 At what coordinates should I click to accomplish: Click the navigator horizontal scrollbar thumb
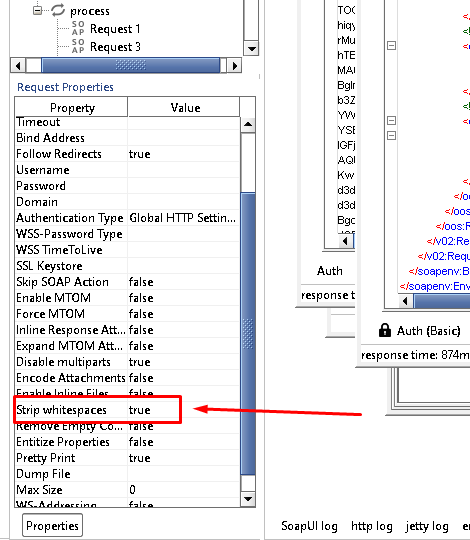point(130,65)
